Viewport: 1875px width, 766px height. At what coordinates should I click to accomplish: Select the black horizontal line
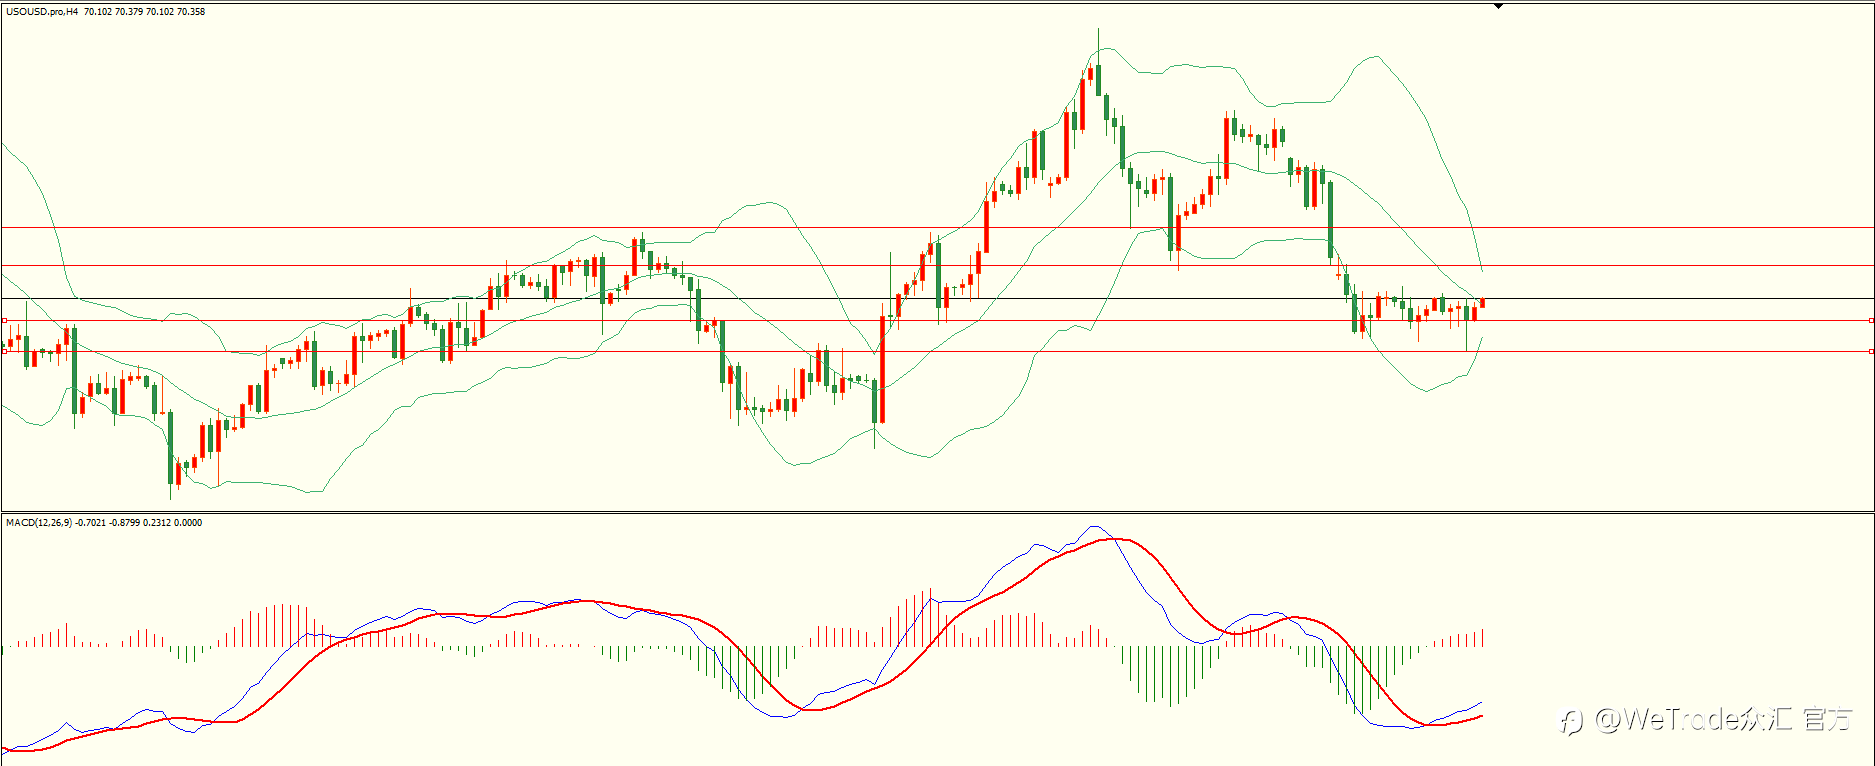click(937, 298)
